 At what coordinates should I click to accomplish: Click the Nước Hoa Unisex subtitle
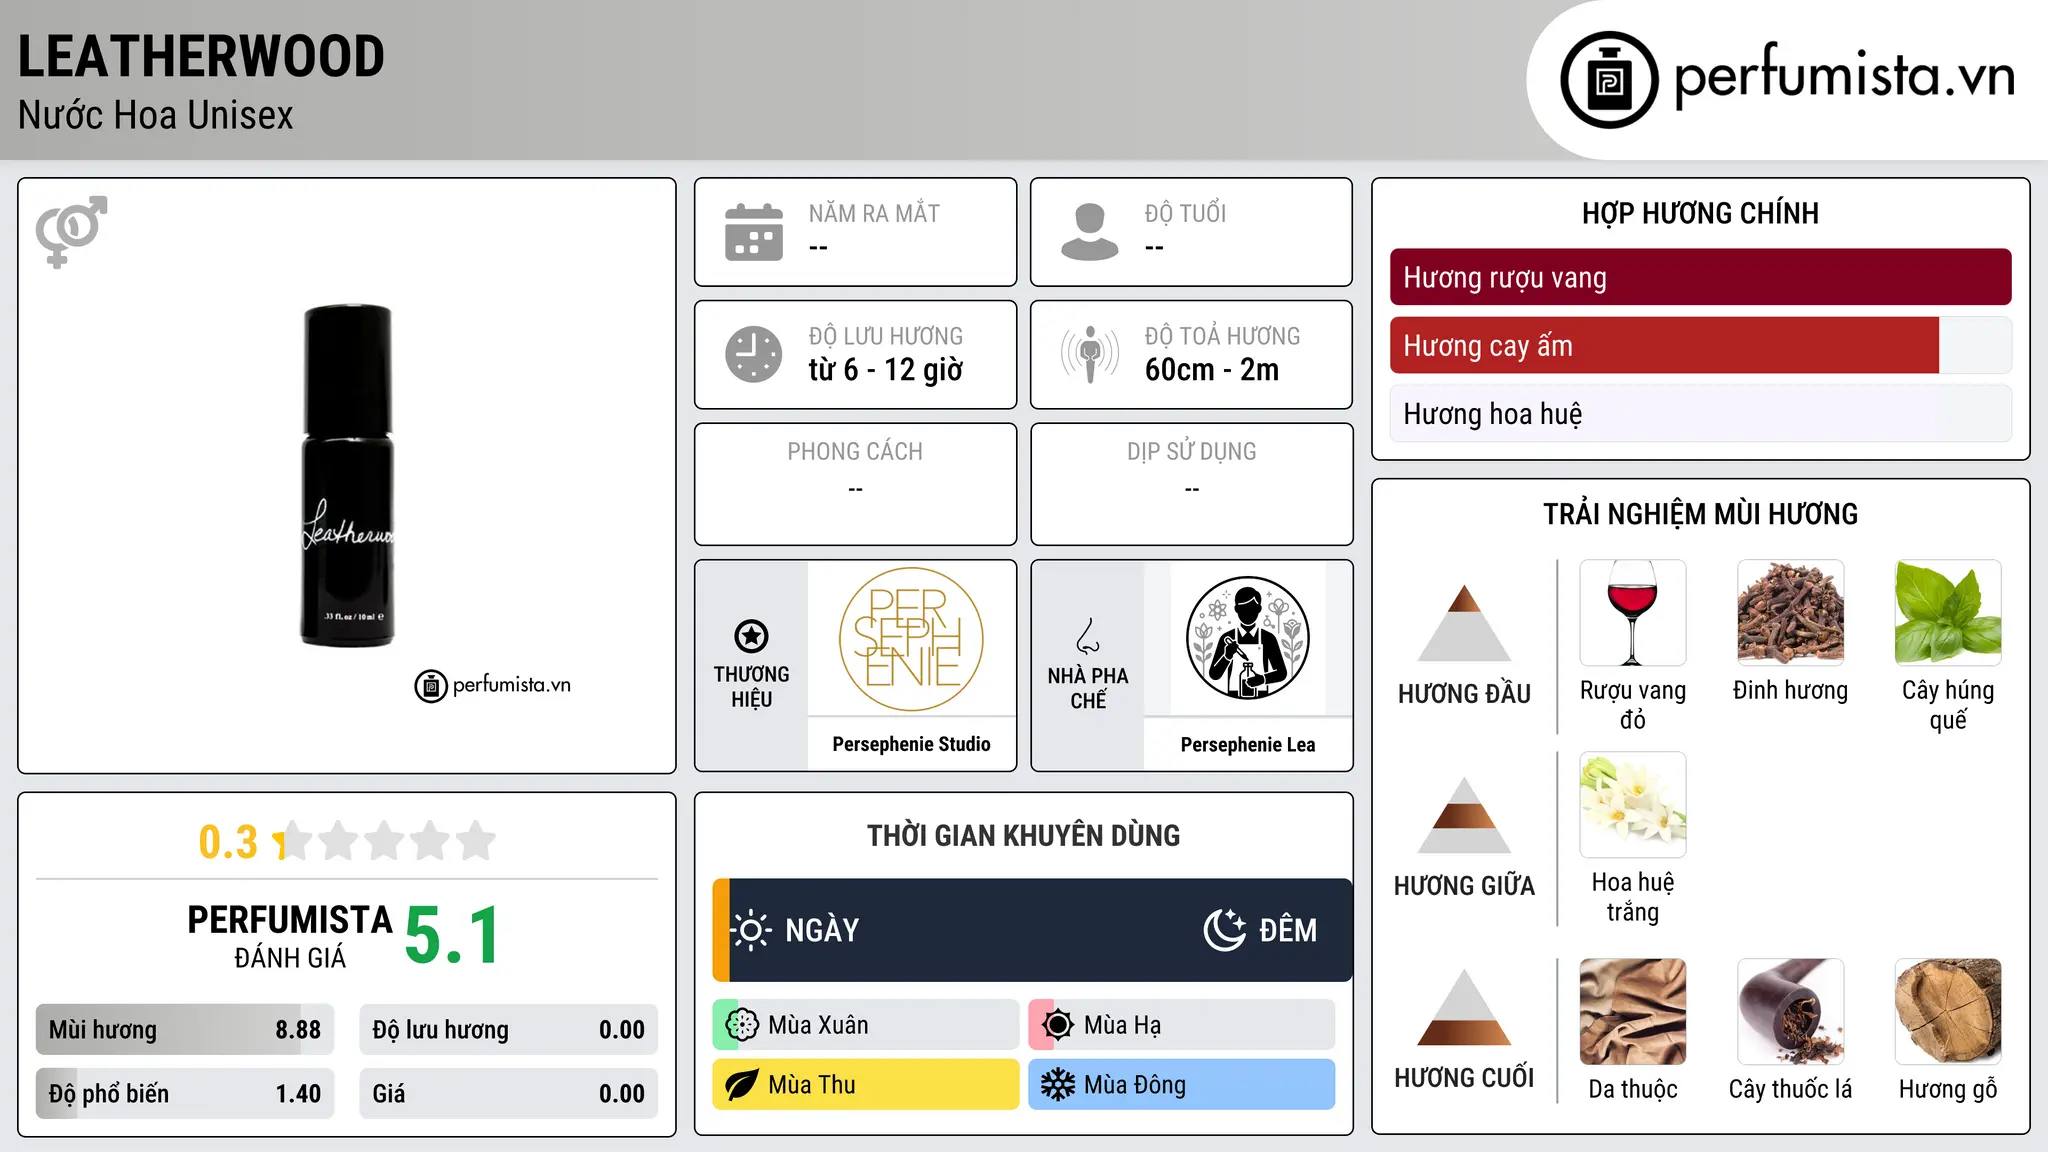point(156,116)
